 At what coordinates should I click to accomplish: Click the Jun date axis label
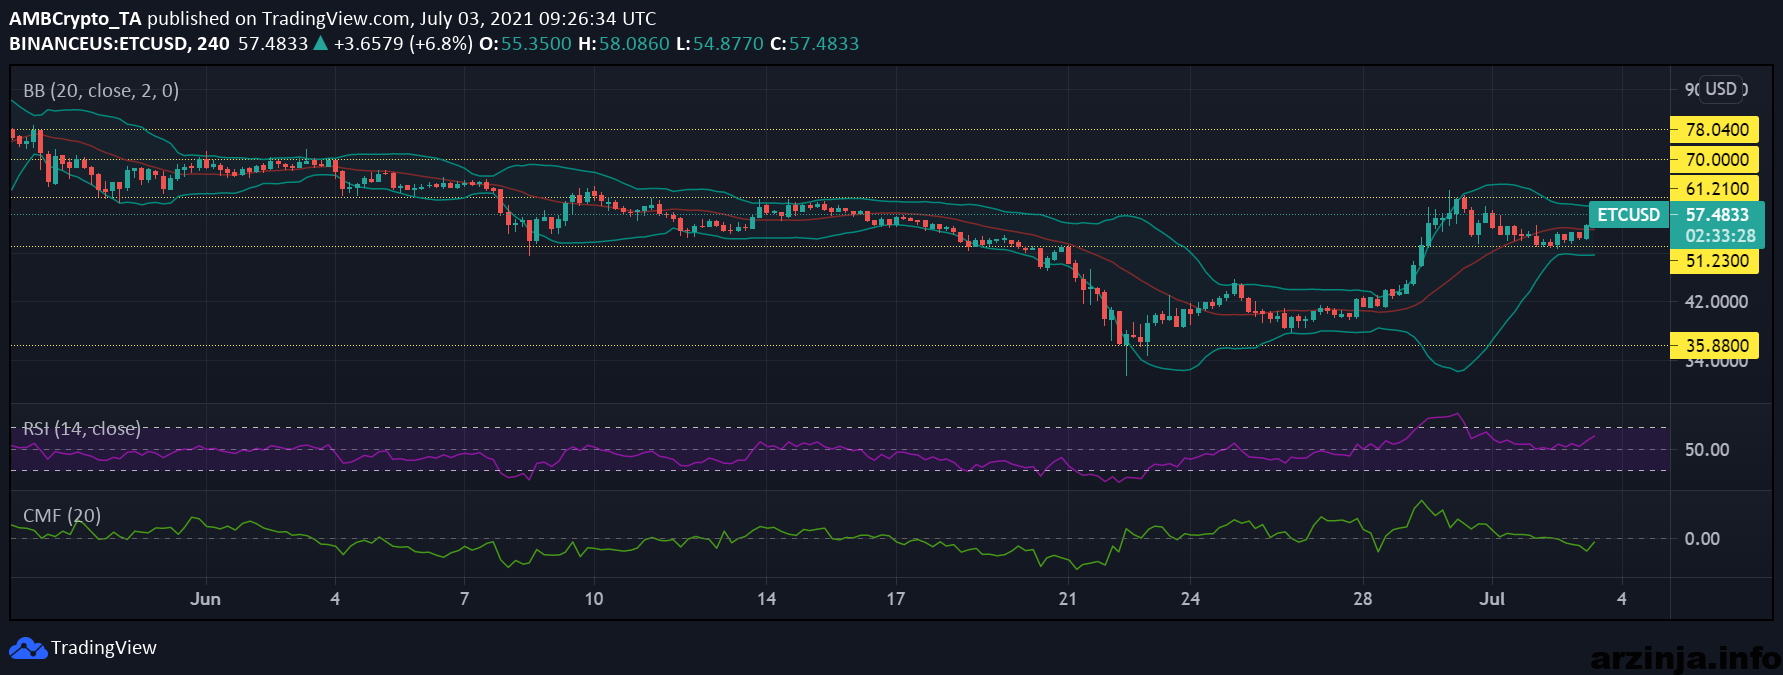tap(205, 598)
